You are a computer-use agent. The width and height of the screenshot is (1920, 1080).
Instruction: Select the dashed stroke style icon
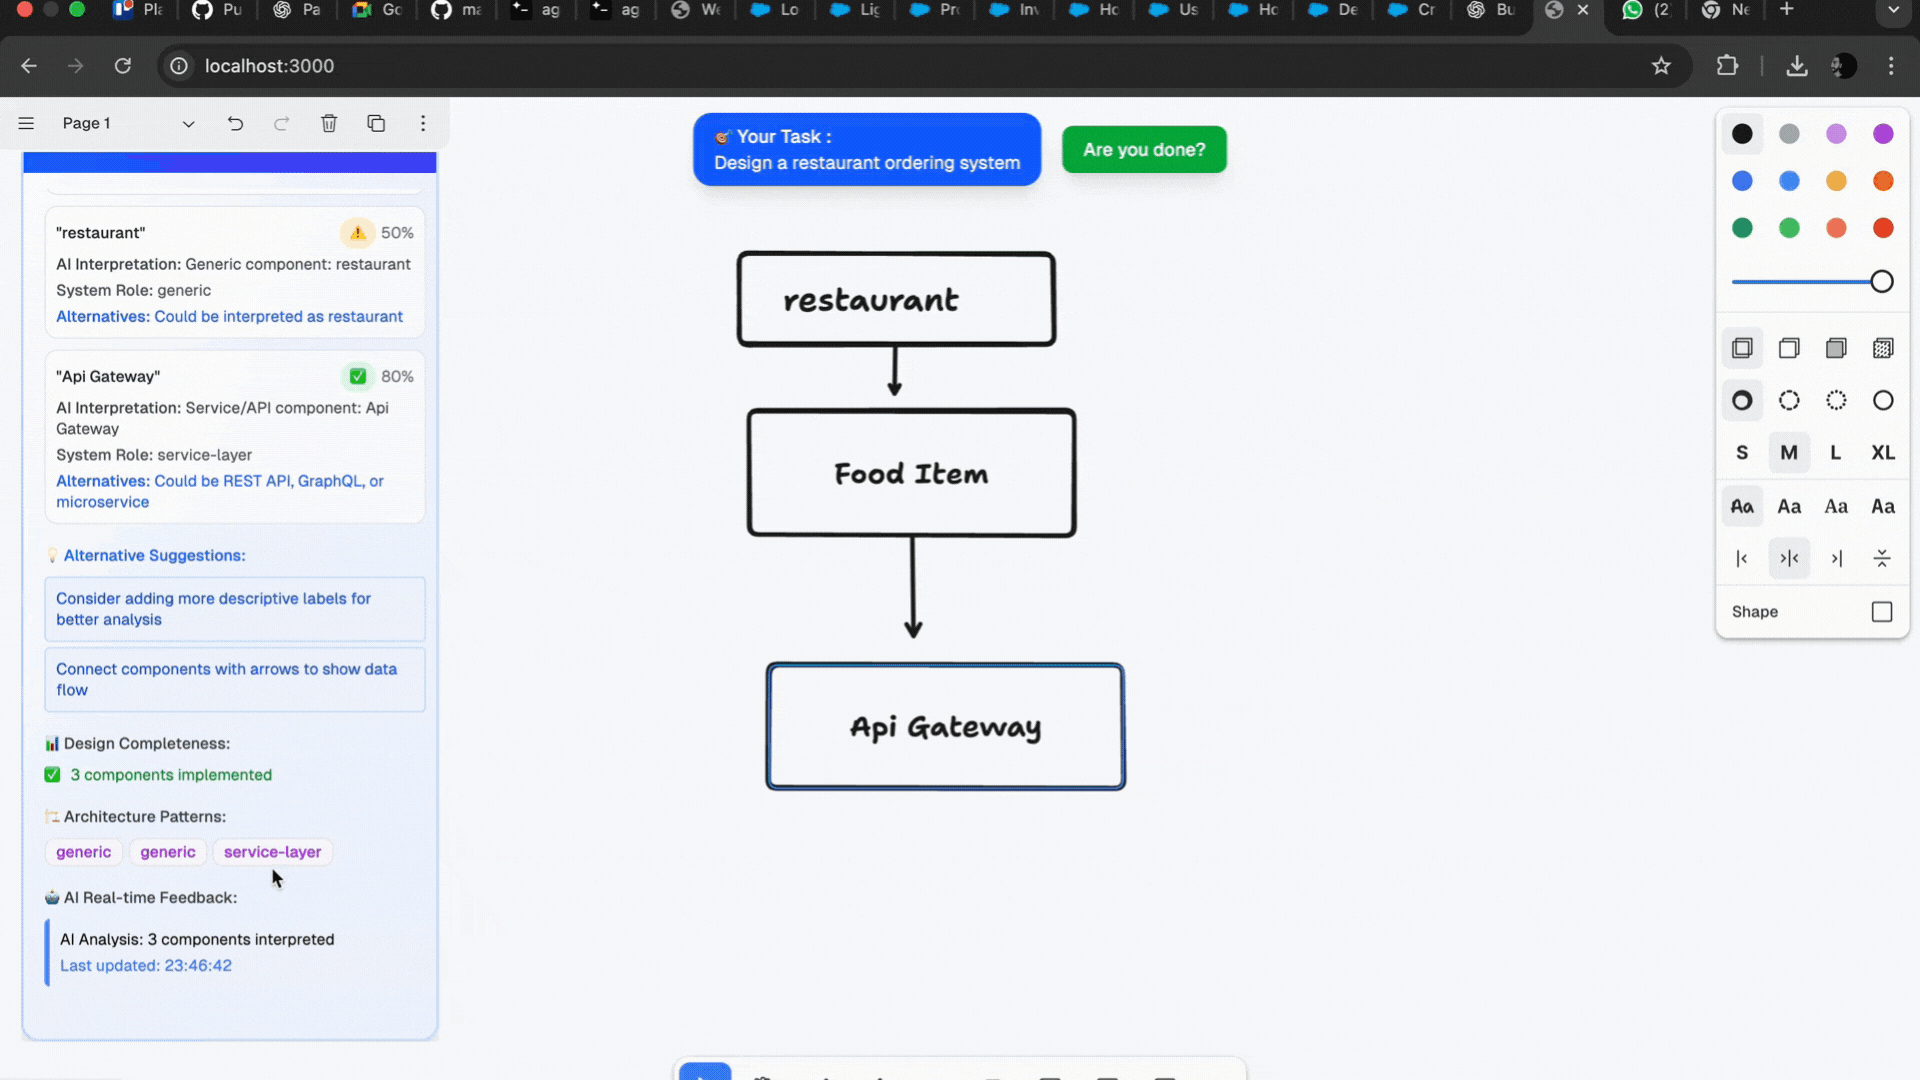[x=1789, y=401]
